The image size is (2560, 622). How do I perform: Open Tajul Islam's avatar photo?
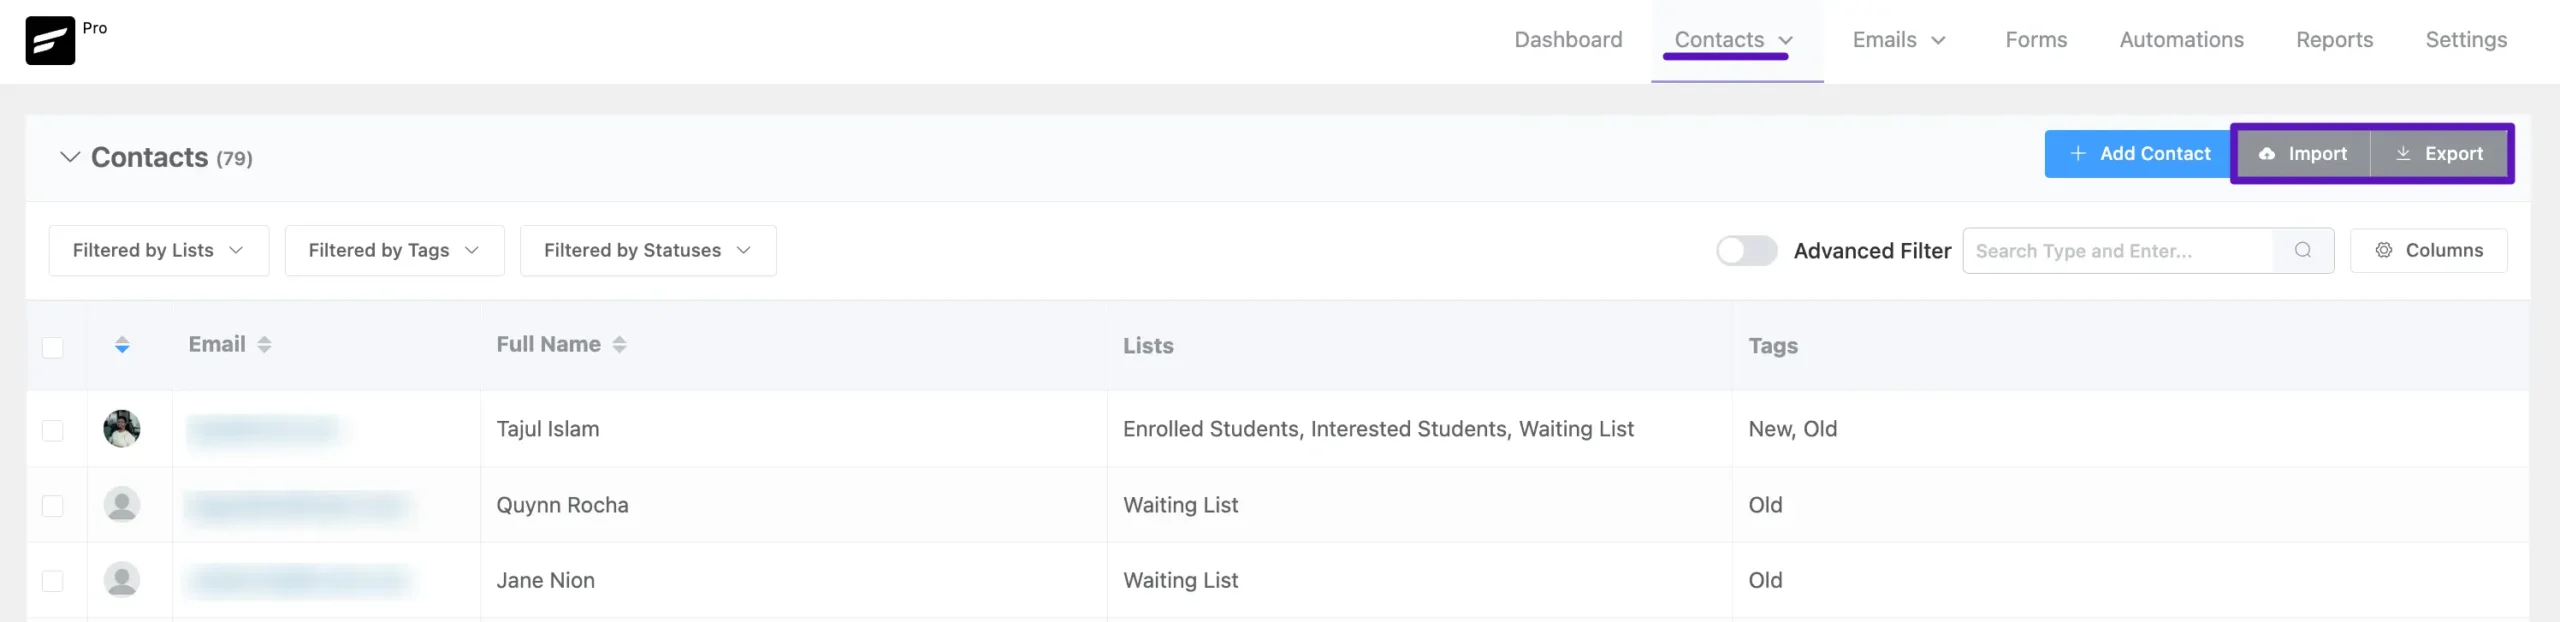[122, 429]
